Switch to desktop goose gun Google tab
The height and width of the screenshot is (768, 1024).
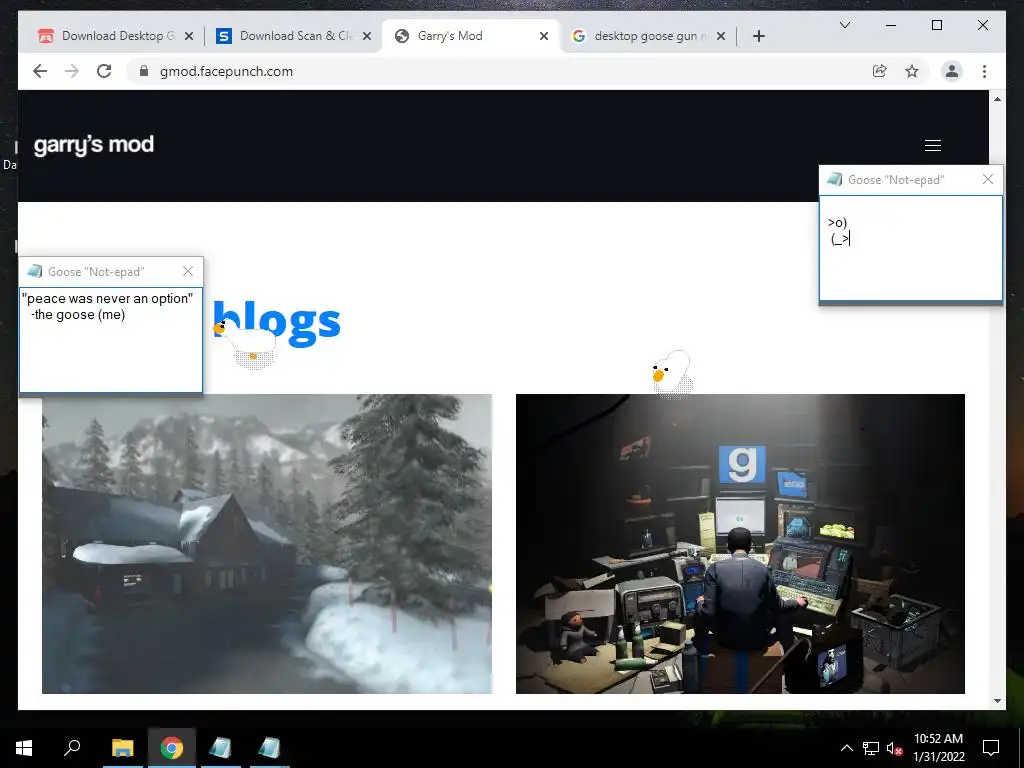point(647,36)
